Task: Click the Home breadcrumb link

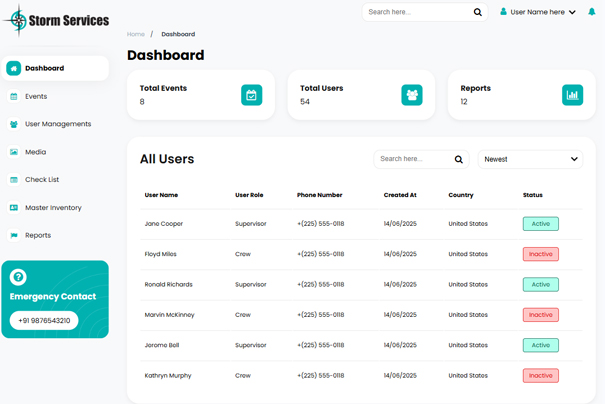Action: (136, 34)
